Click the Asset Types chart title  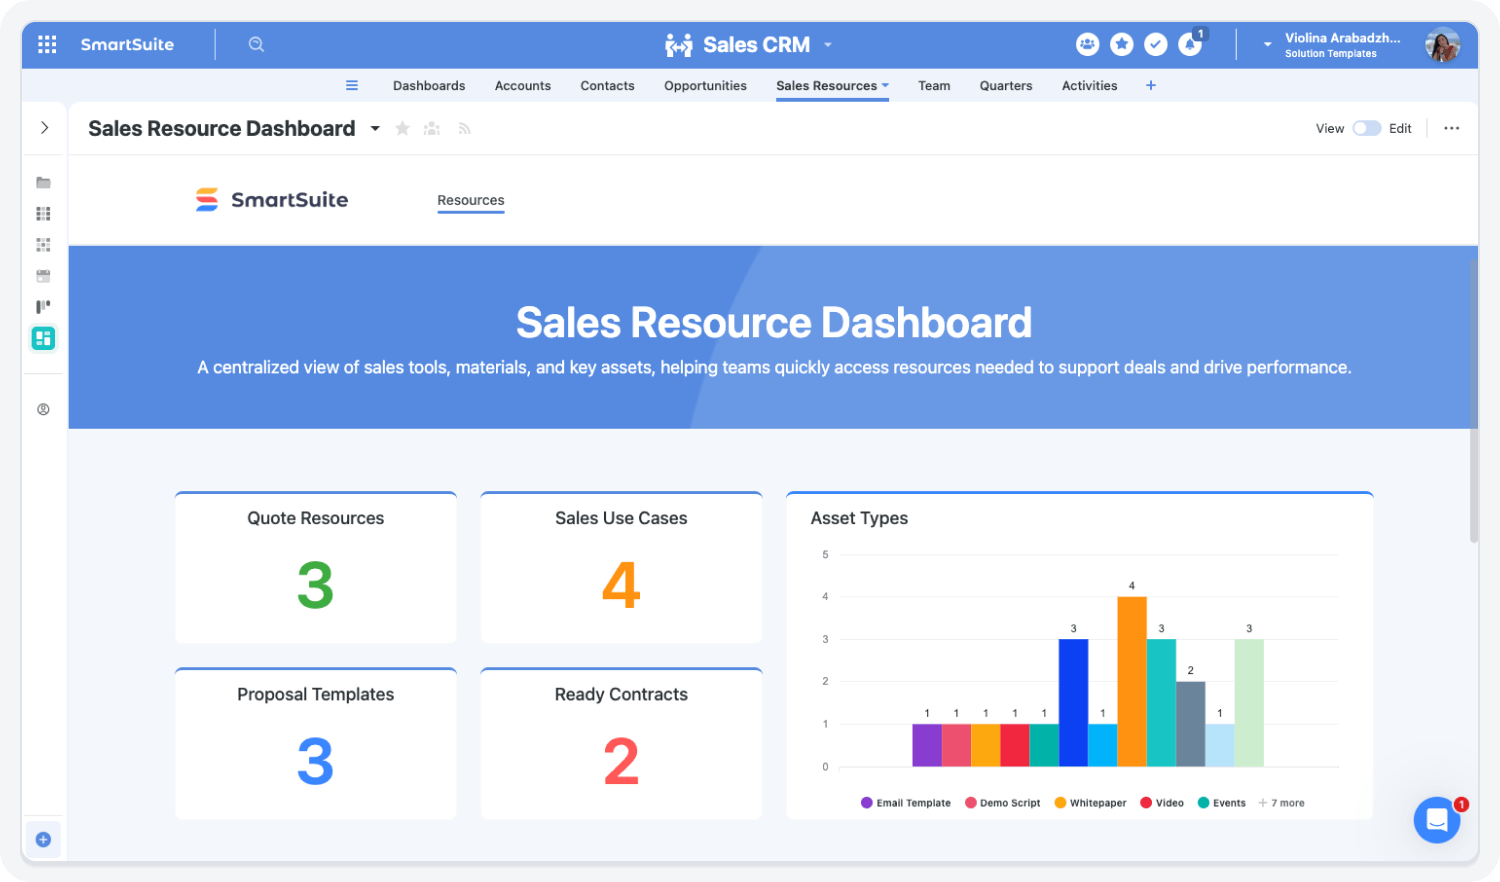tap(859, 518)
